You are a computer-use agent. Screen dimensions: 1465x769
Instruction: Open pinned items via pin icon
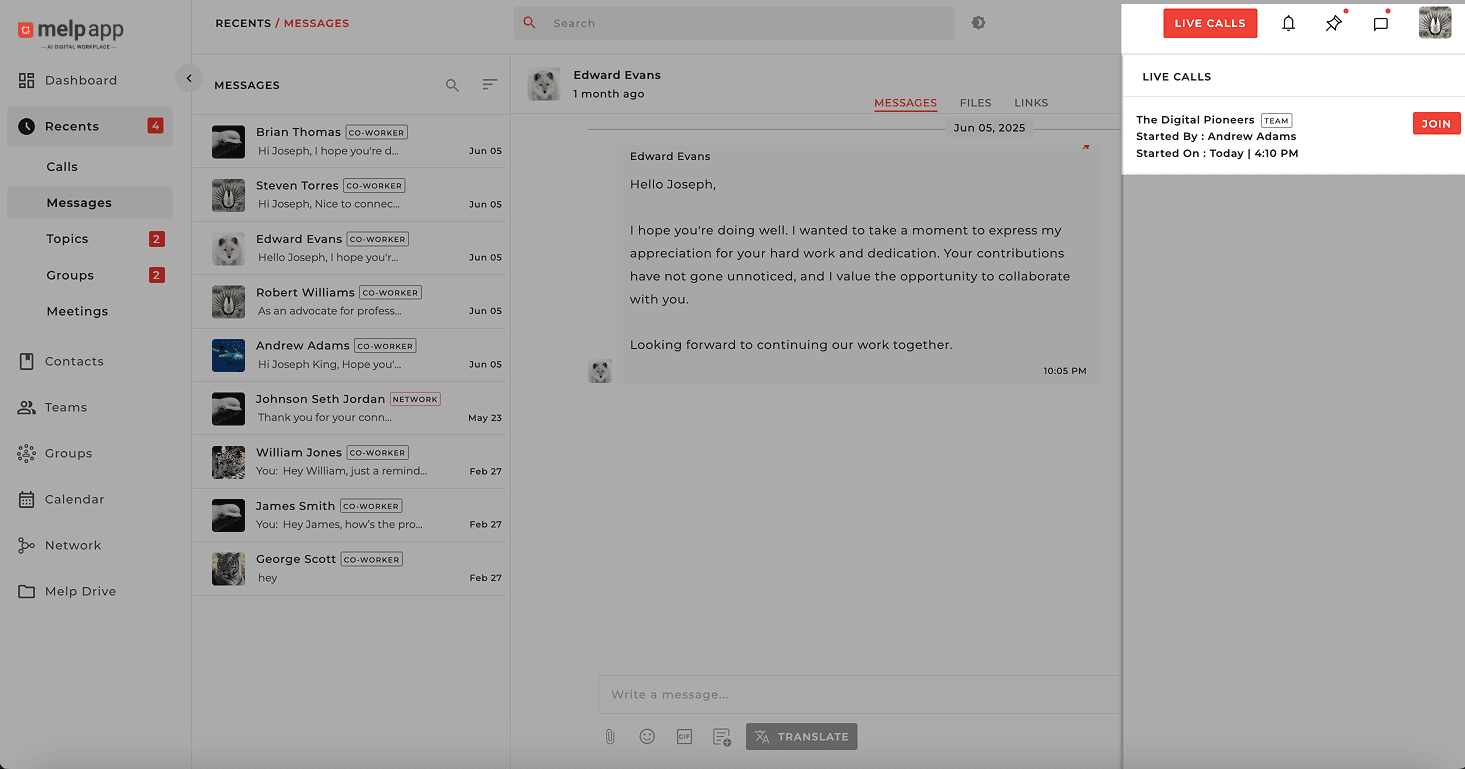pyautogui.click(x=1333, y=24)
